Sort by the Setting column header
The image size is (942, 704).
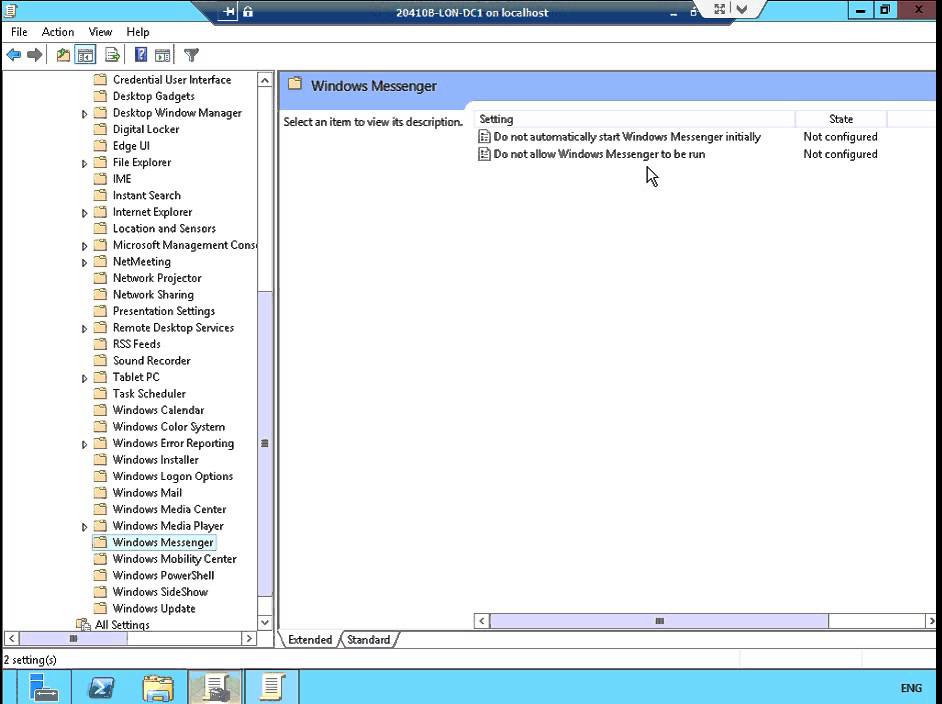[x=634, y=119]
